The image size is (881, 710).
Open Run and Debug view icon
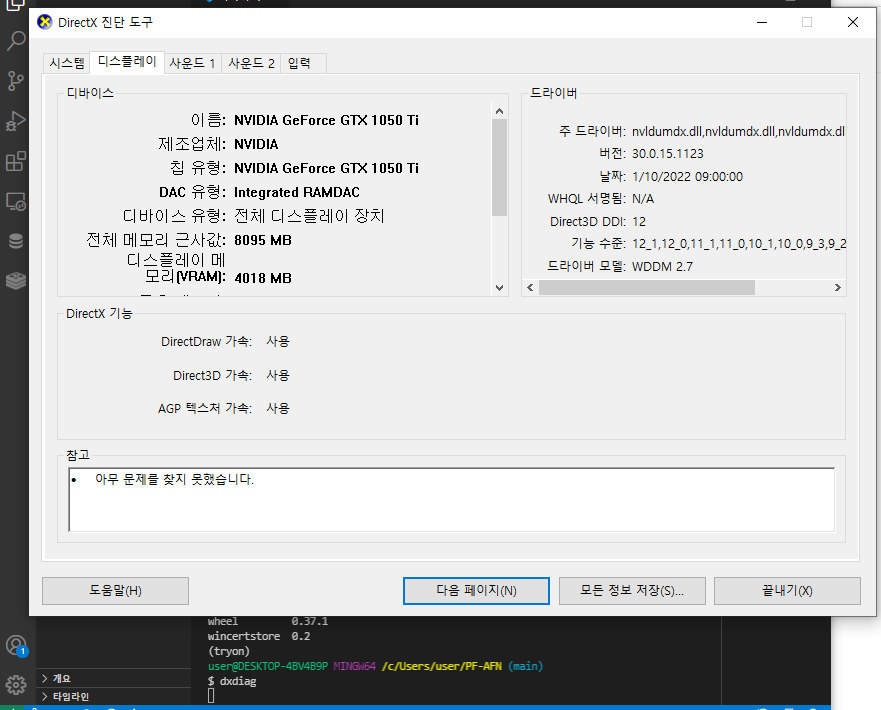pyautogui.click(x=15, y=121)
